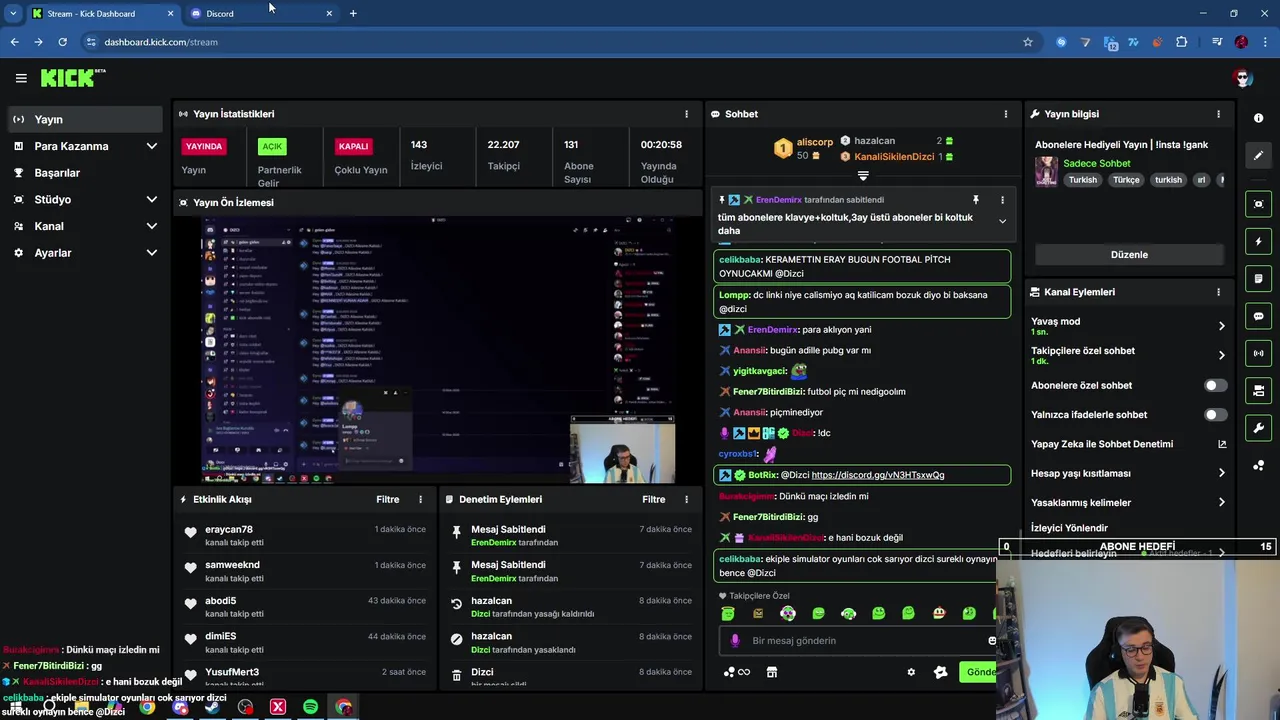Switch to Stream - Kick Dashboard tab
This screenshot has height=720, width=1280.
[102, 13]
